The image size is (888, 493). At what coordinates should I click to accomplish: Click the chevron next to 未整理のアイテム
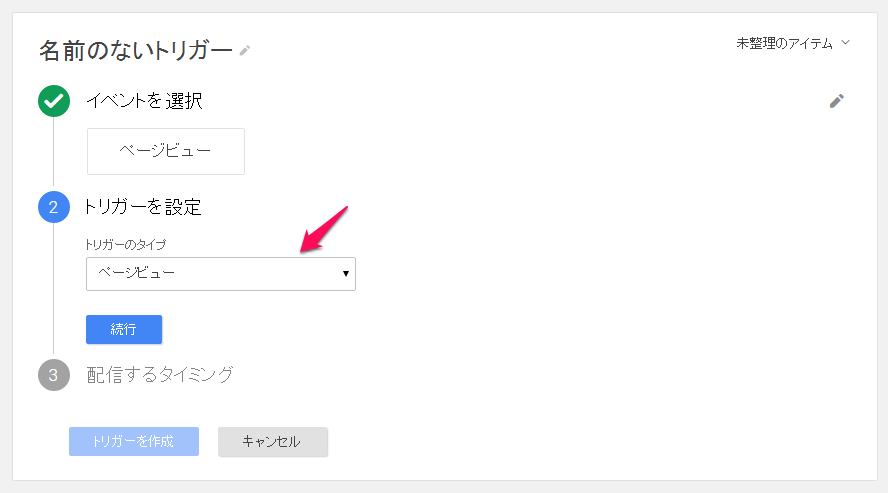846,43
